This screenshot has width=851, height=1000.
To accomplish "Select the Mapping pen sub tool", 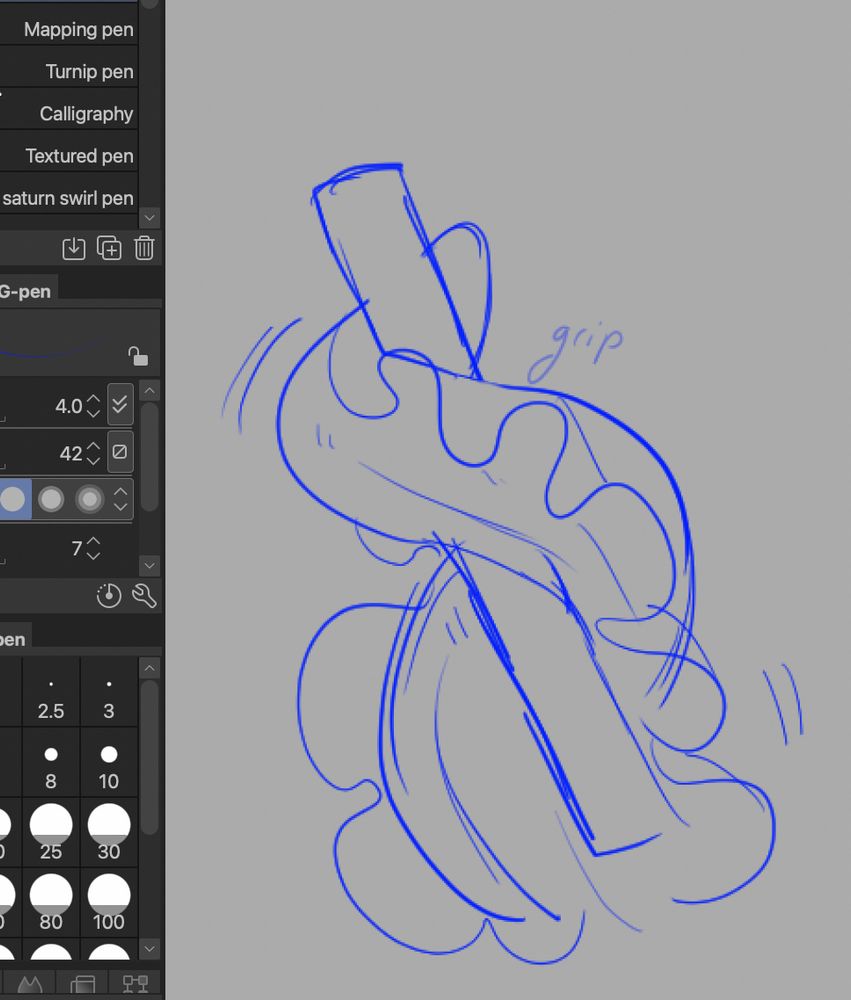I will (x=69, y=29).
